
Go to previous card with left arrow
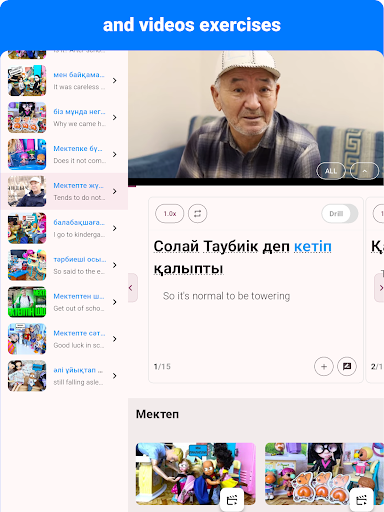click(x=132, y=288)
